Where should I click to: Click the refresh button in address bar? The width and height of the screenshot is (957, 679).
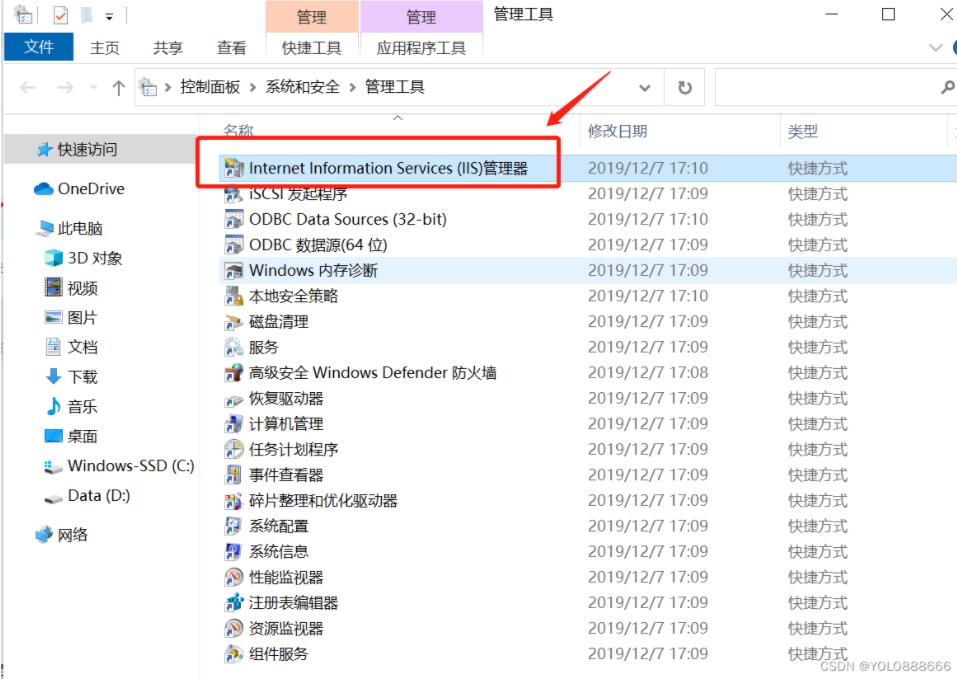tap(685, 88)
